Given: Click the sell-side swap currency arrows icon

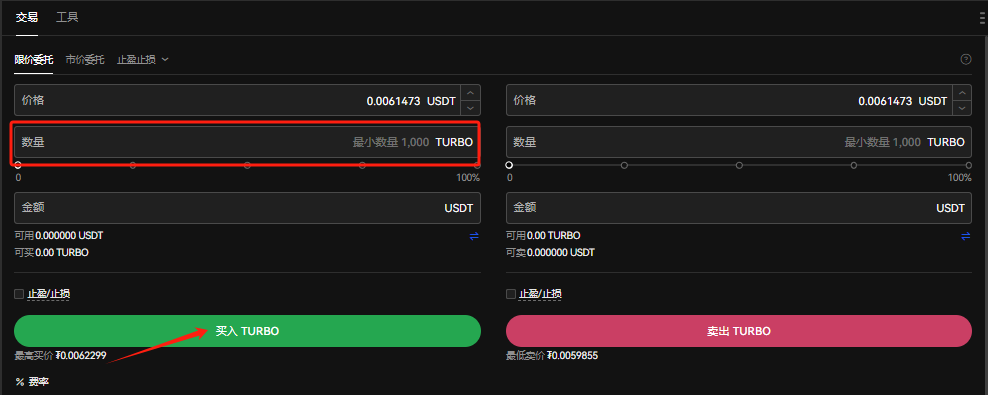Looking at the screenshot, I should tap(965, 236).
